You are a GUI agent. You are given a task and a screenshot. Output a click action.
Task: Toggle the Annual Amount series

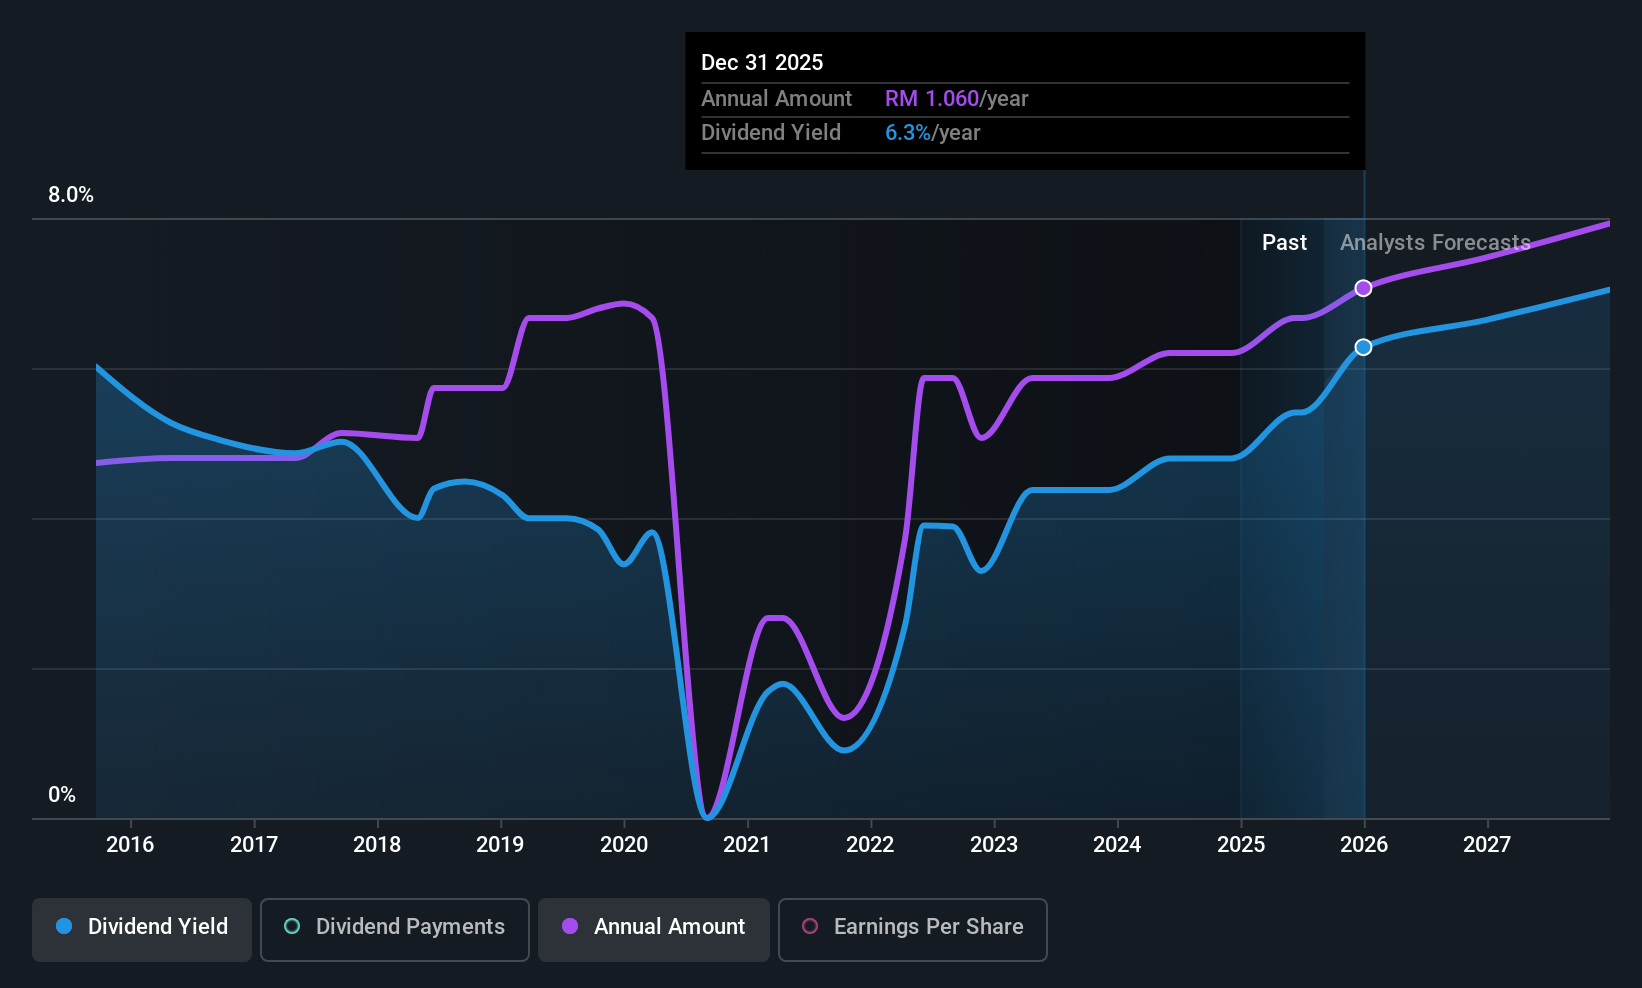[x=654, y=929]
